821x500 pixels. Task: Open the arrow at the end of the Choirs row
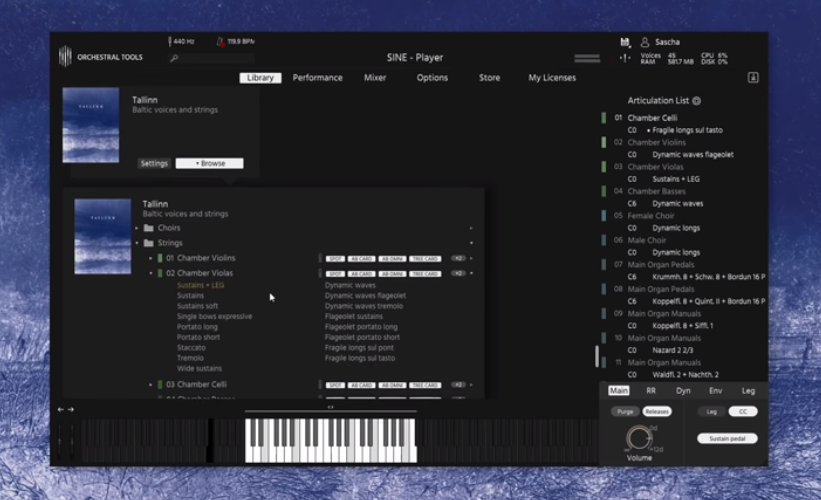coord(471,228)
